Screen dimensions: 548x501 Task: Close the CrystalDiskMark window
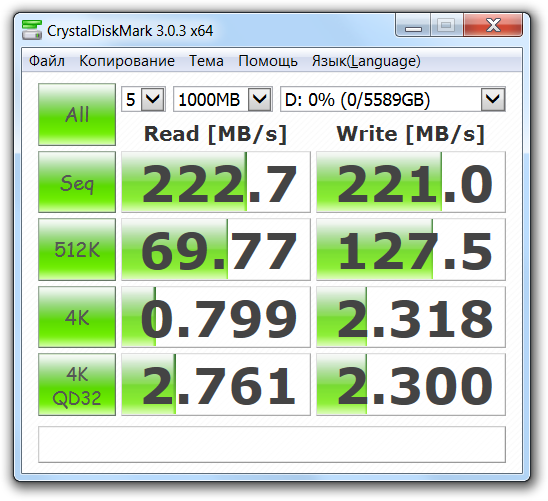(x=493, y=25)
